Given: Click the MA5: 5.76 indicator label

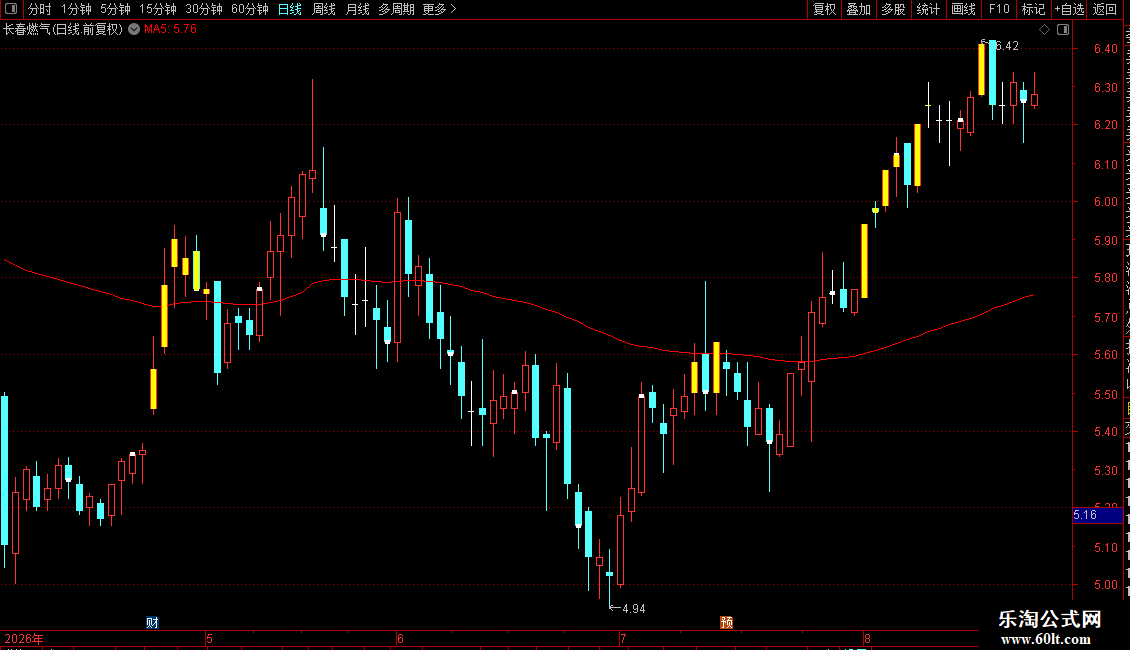Looking at the screenshot, I should coord(170,29).
